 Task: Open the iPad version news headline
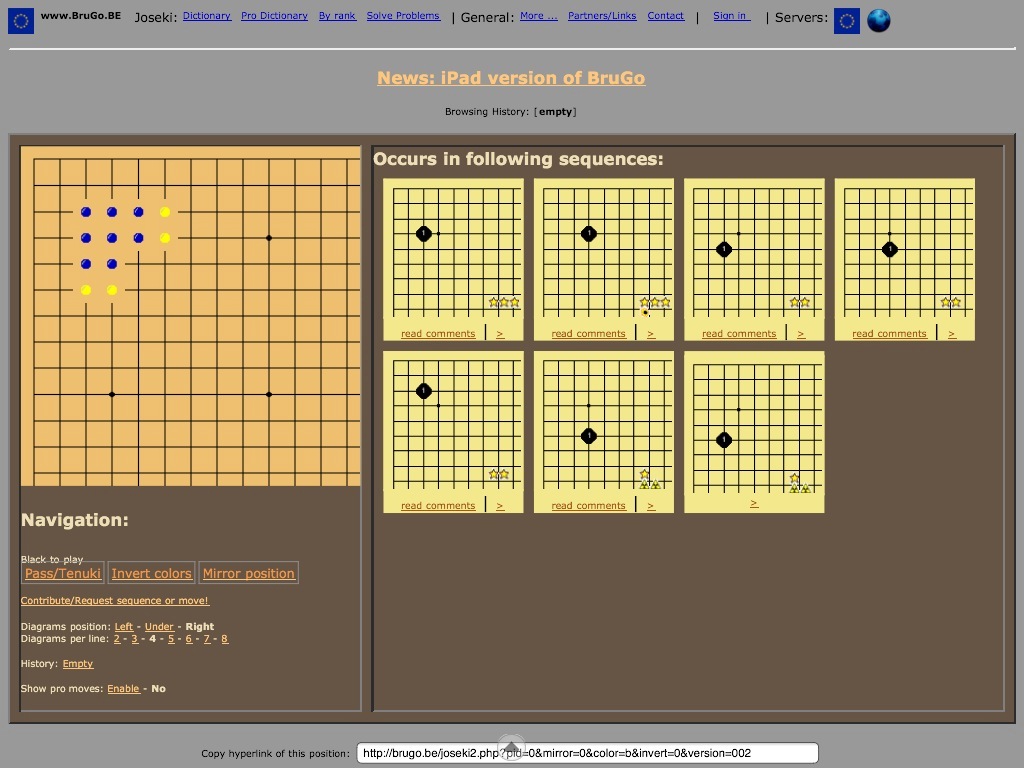click(511, 78)
